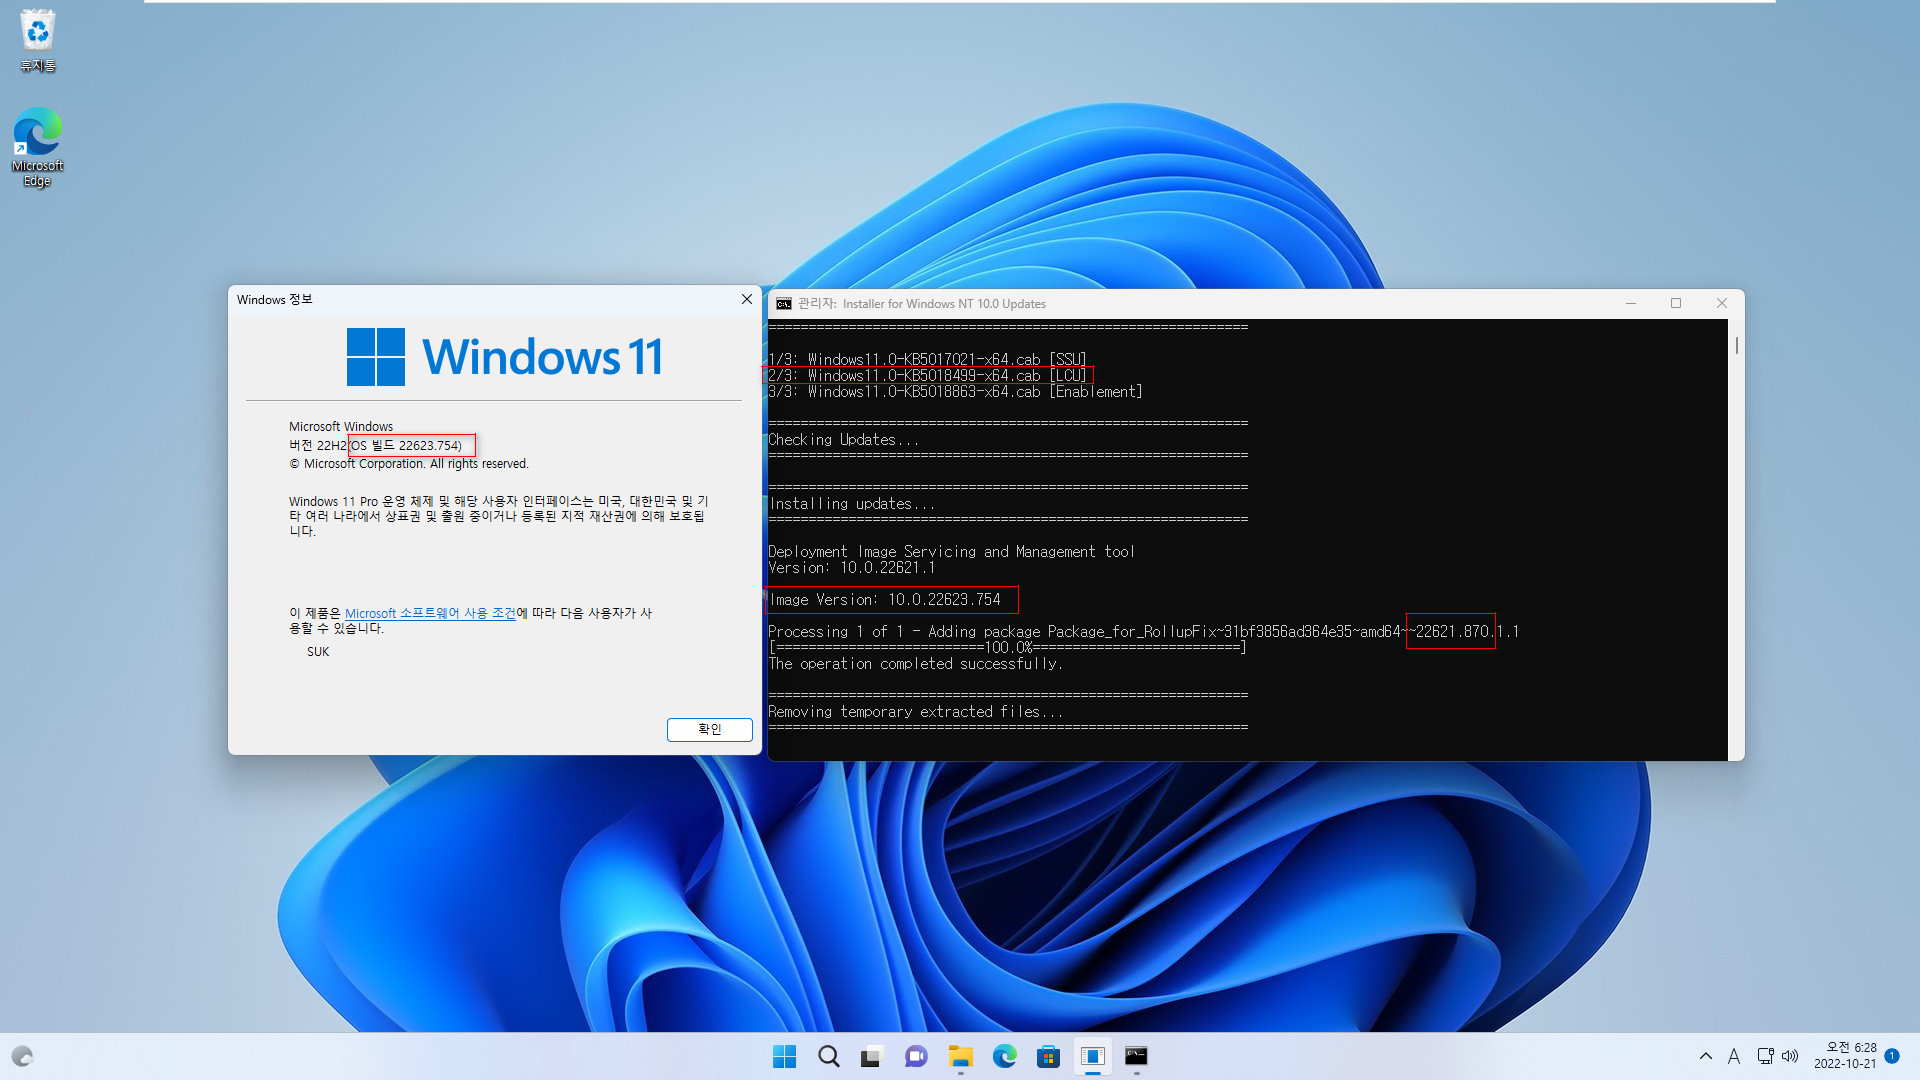The height and width of the screenshot is (1080, 1920).
Task: Close the Installer command prompt window
Action: 1721,304
